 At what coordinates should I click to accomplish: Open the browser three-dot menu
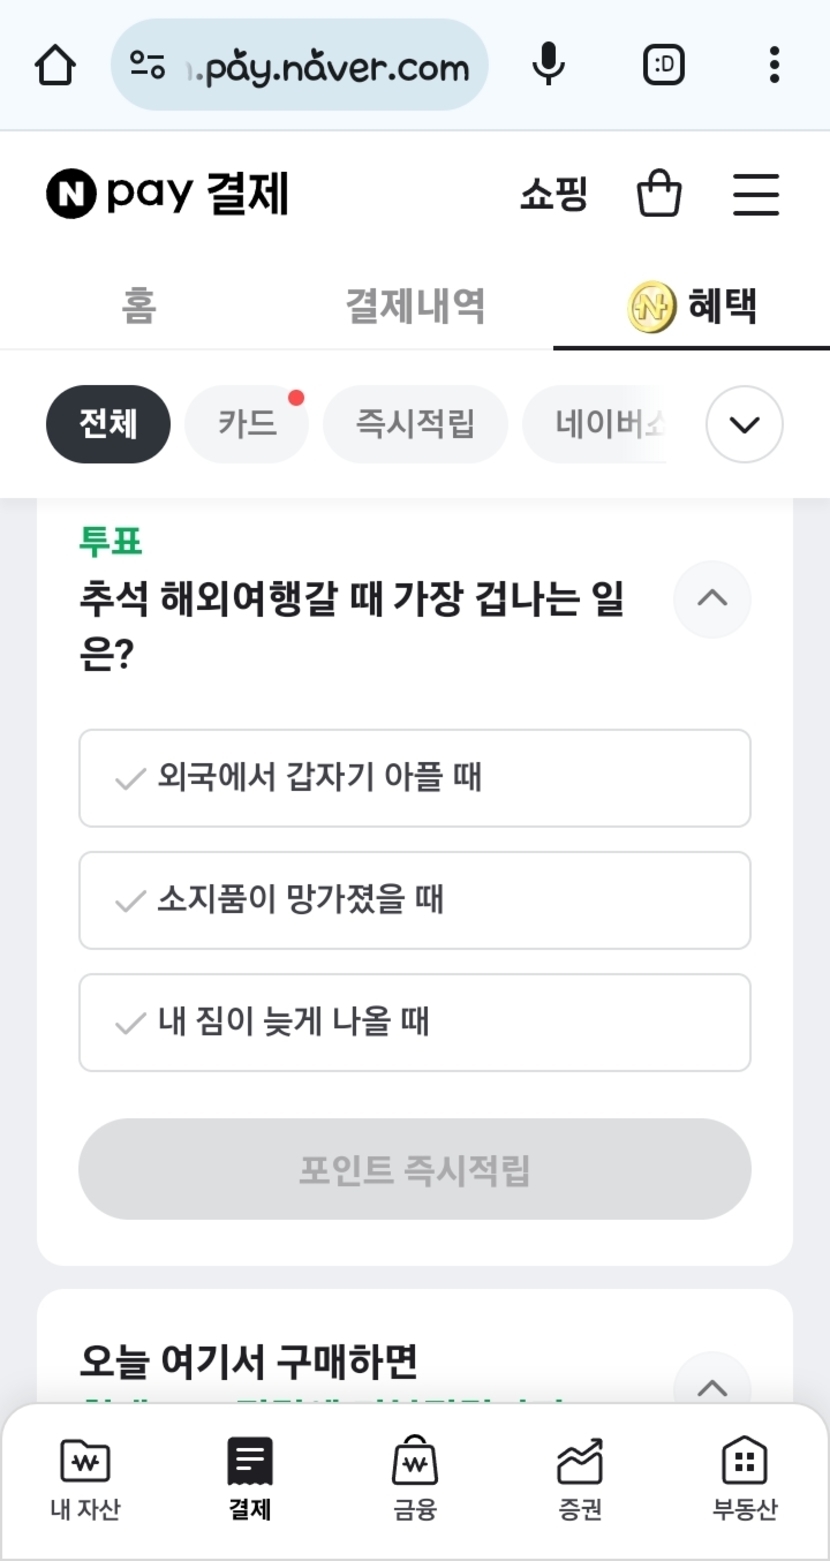(774, 66)
